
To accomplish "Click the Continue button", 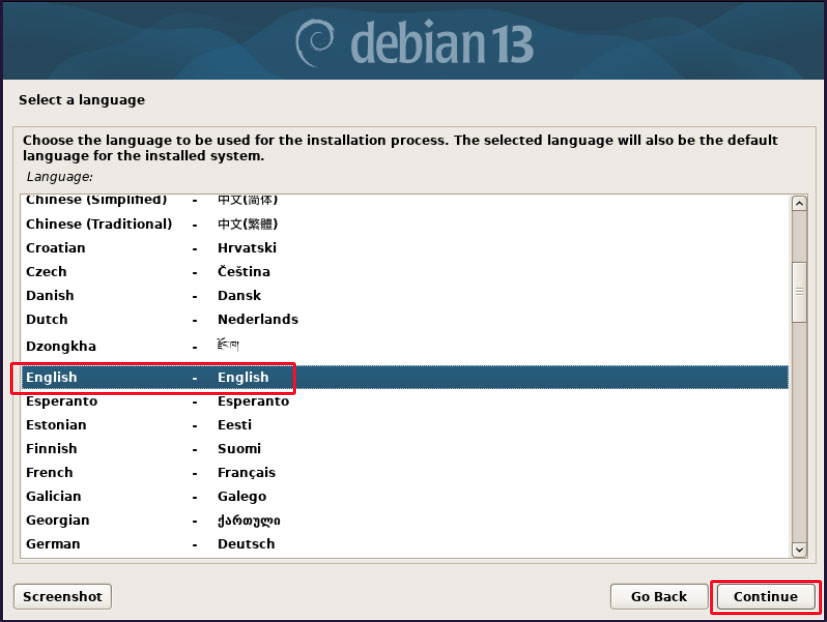I will (x=765, y=597).
